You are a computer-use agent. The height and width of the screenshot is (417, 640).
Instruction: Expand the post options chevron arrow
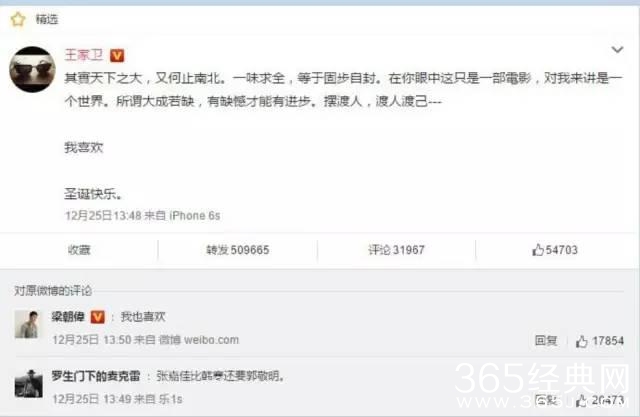tap(617, 50)
